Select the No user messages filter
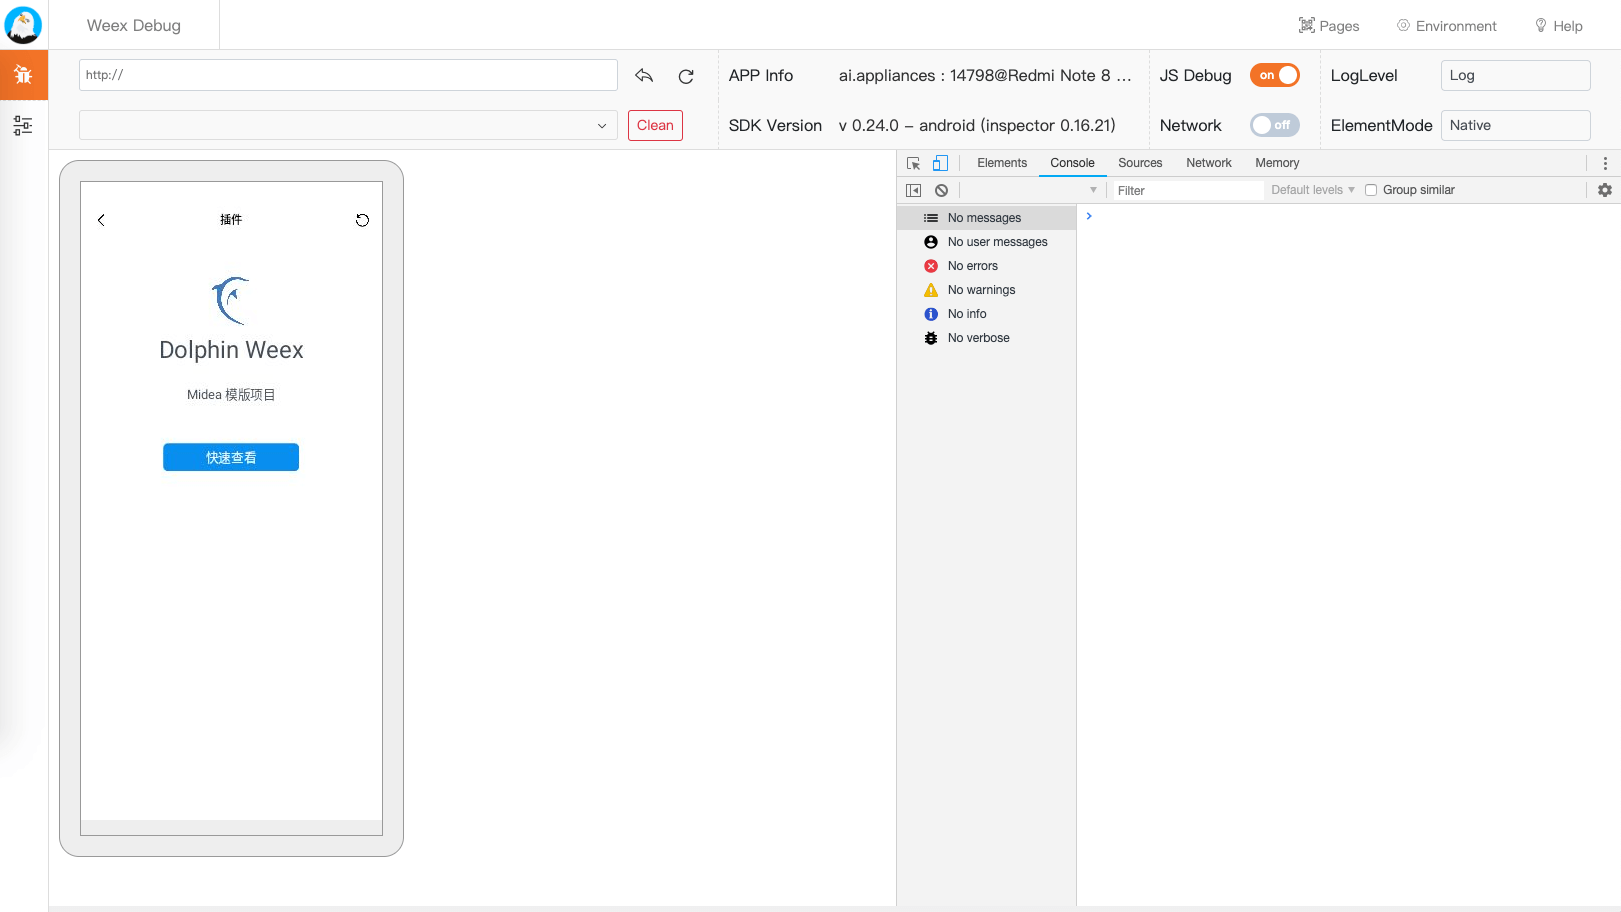Viewport: 1621px width, 912px height. pos(986,242)
